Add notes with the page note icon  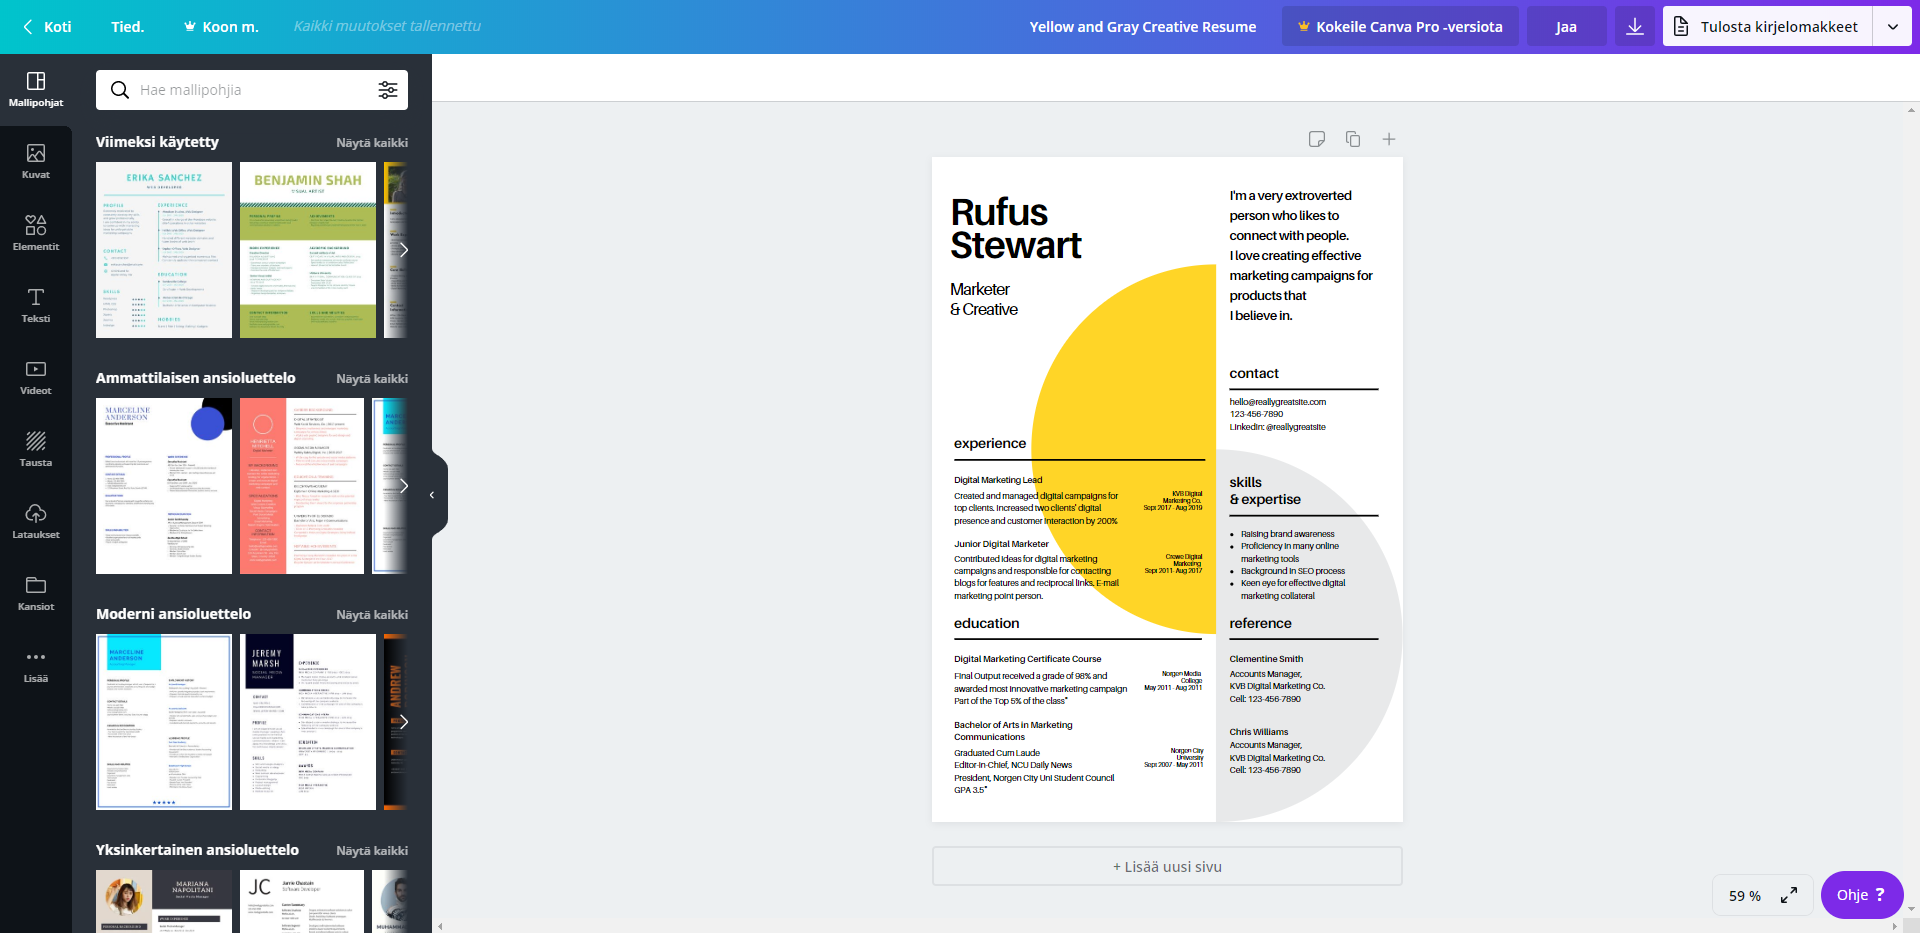tap(1317, 139)
